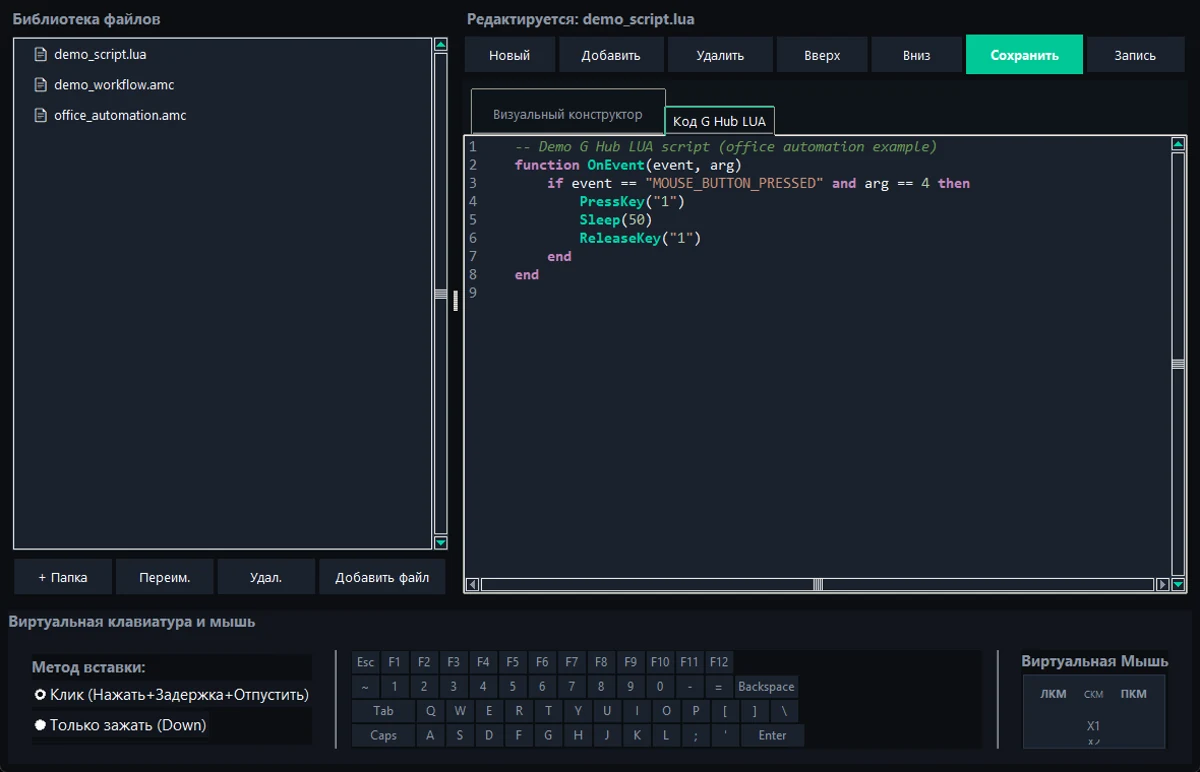Image resolution: width=1200 pixels, height=772 pixels.
Task: Click left bracket key on virtual keyboard
Action: tap(725, 711)
